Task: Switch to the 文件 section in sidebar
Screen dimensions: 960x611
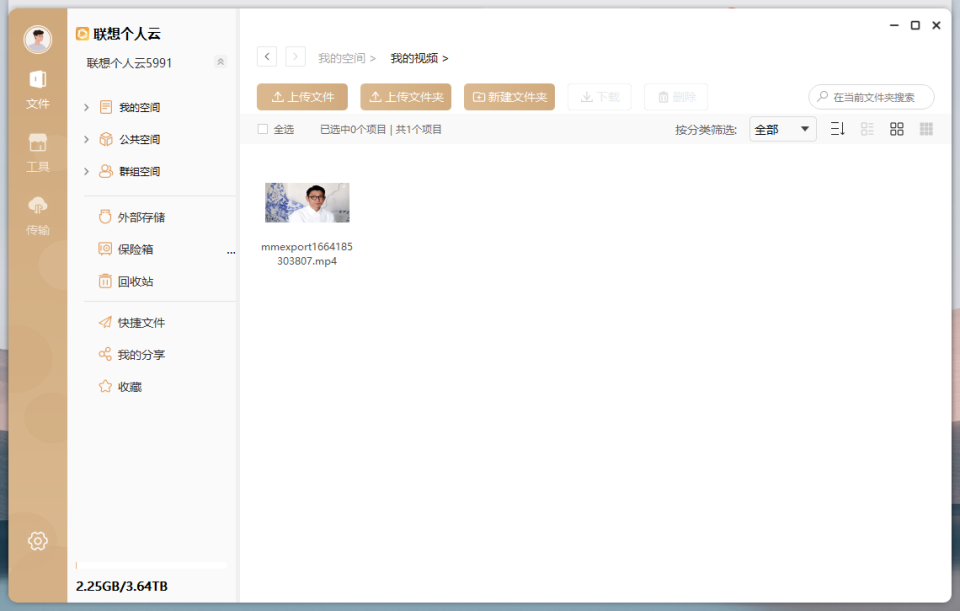Action: [x=37, y=90]
